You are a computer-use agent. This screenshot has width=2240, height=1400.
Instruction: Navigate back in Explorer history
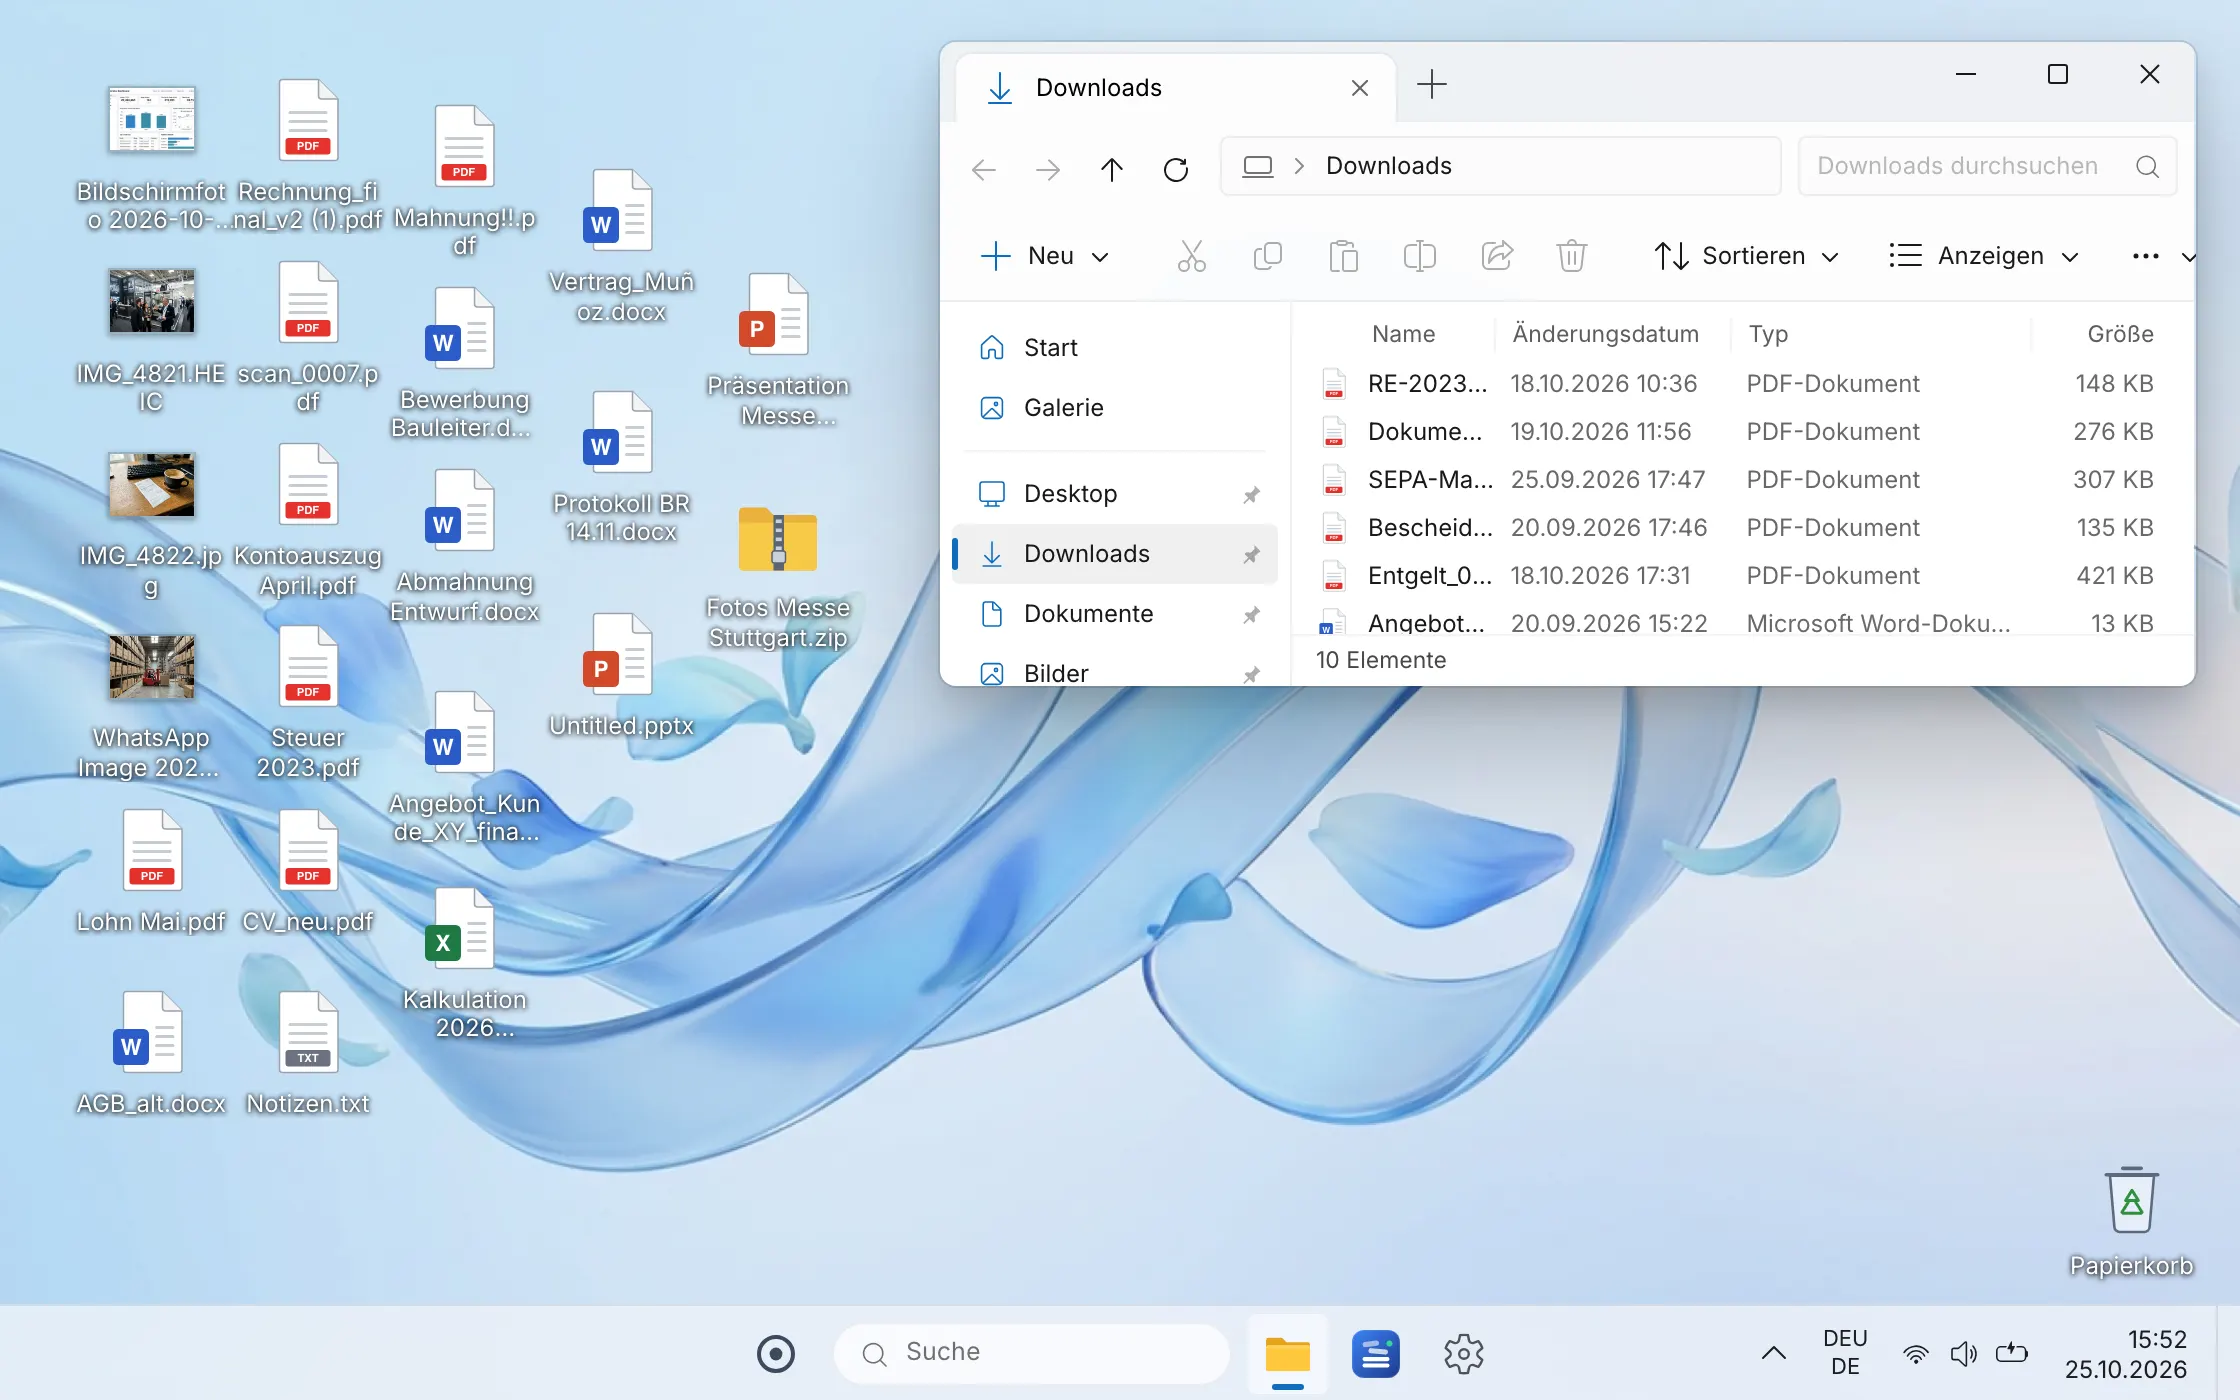point(984,169)
